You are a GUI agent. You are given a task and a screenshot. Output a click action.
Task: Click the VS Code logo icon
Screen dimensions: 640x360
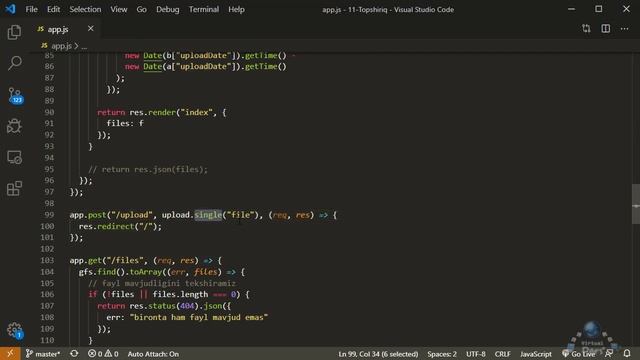click(x=11, y=9)
